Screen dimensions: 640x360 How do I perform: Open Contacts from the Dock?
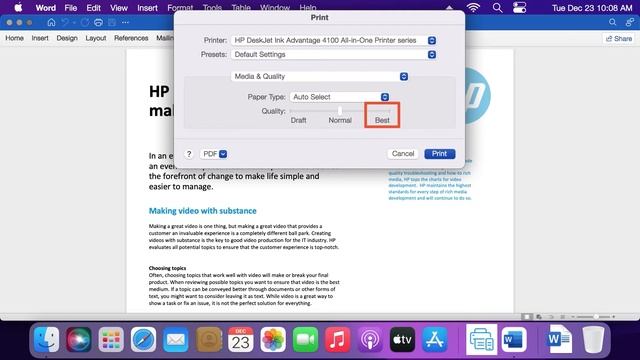tap(209, 339)
